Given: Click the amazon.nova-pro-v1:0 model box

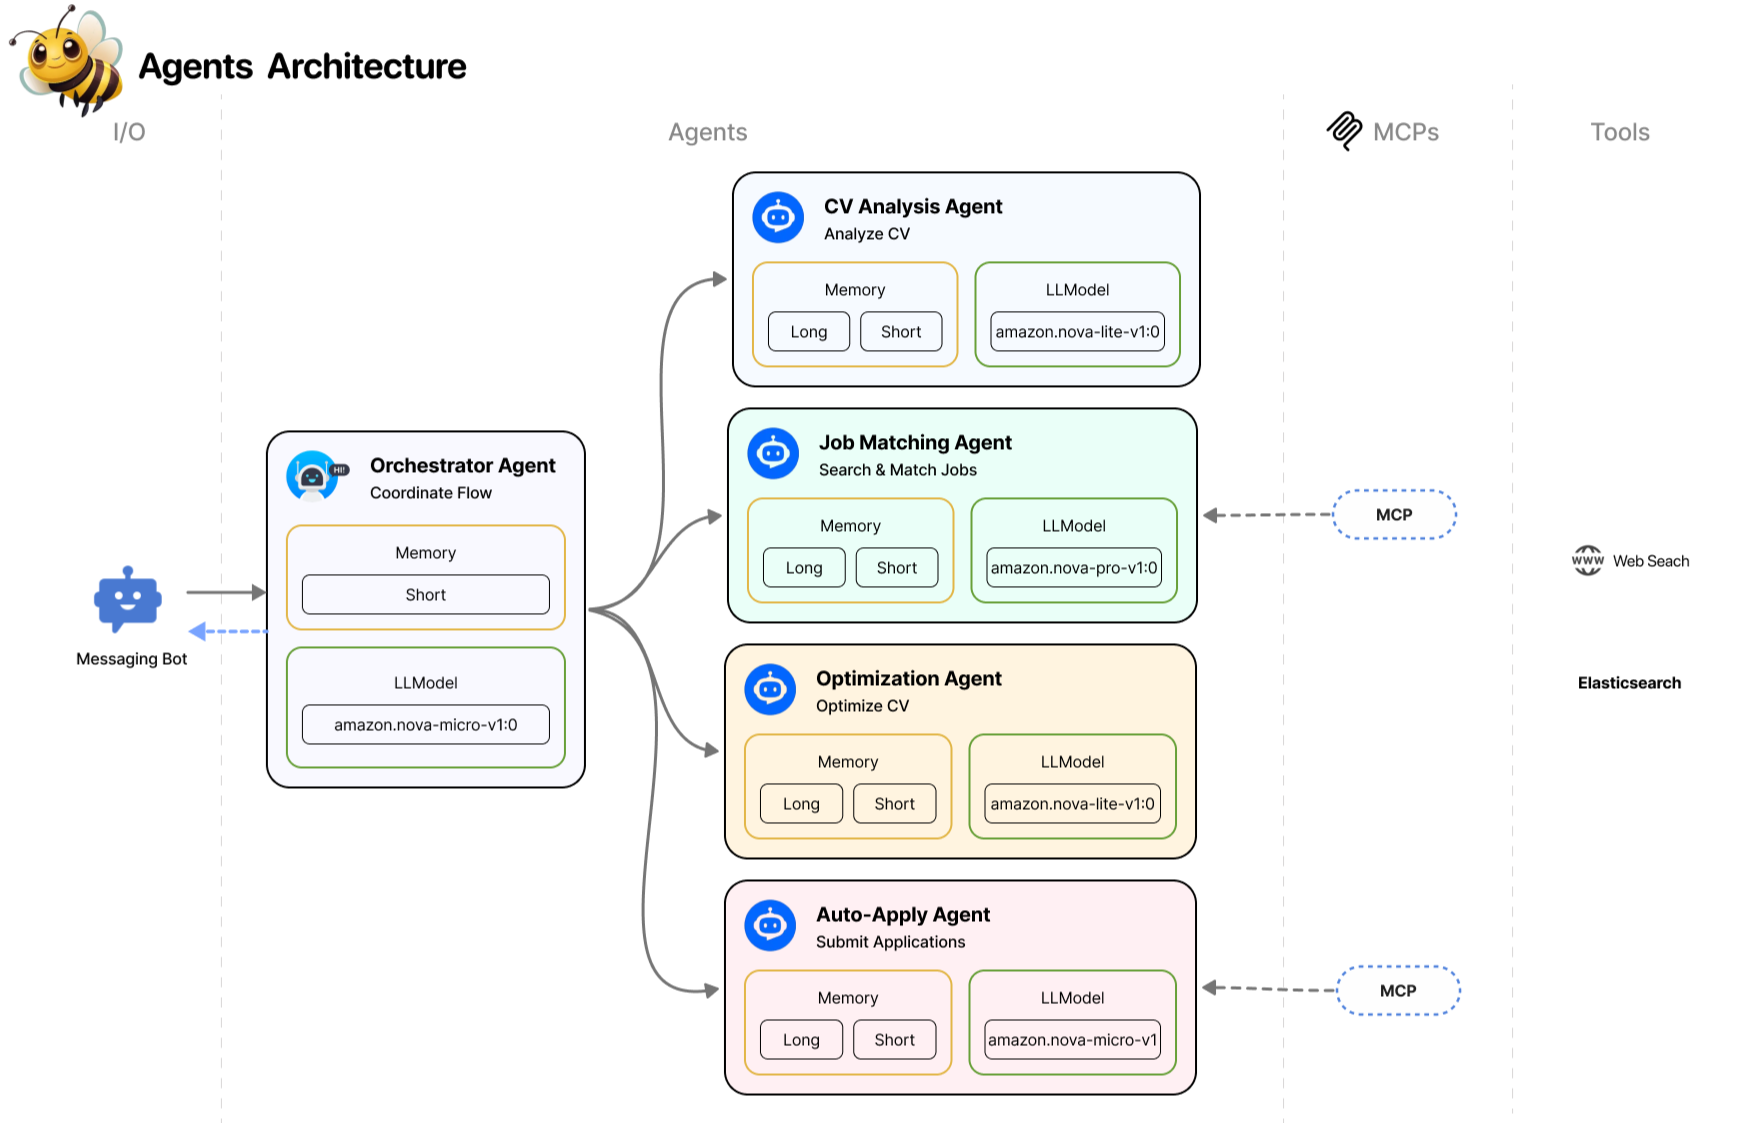Looking at the screenshot, I should pyautogui.click(x=1074, y=567).
